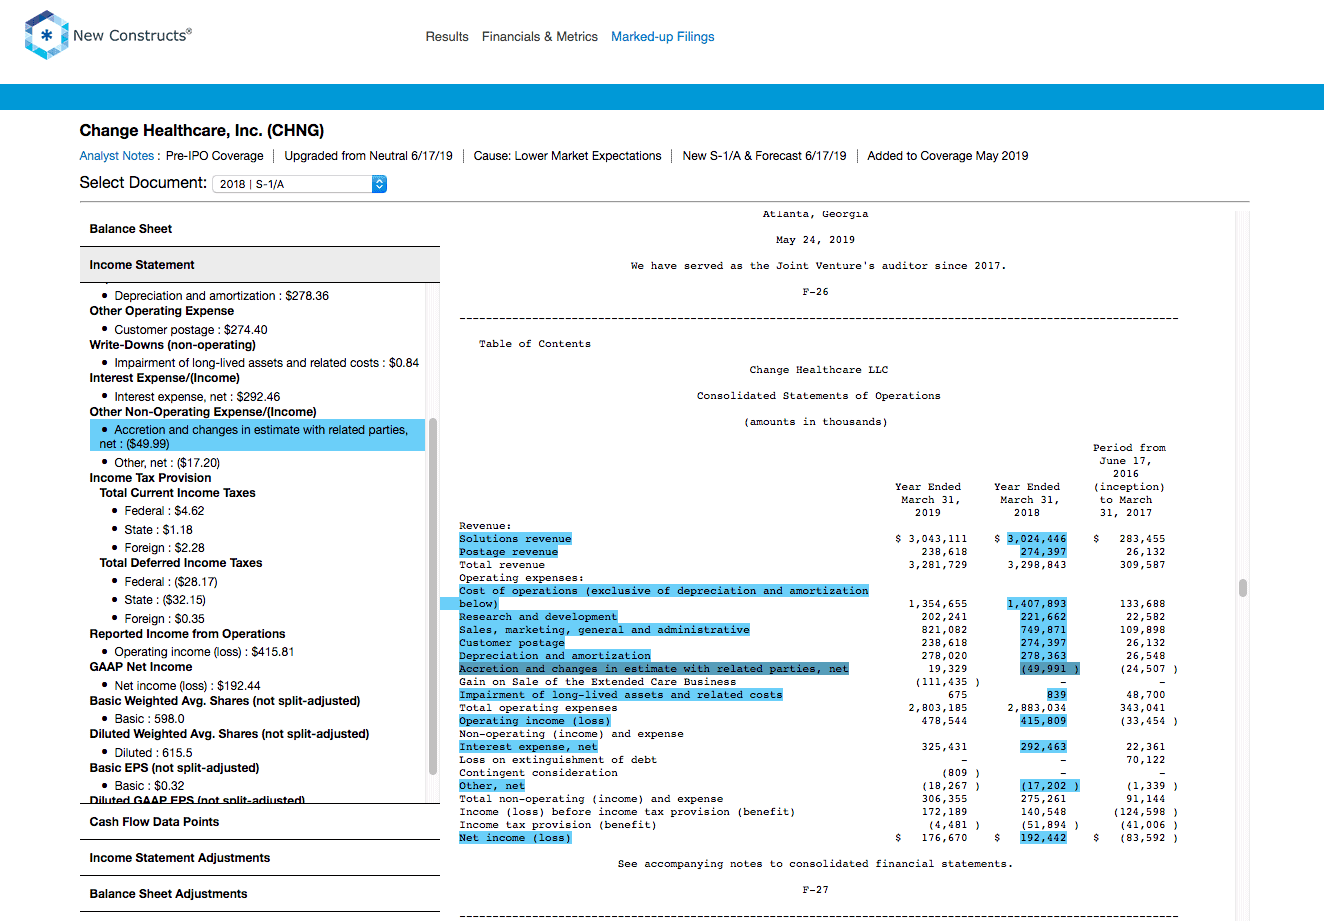Click highlighted Interest expense, net in filing
The width and height of the screenshot is (1324, 921).
pos(528,747)
